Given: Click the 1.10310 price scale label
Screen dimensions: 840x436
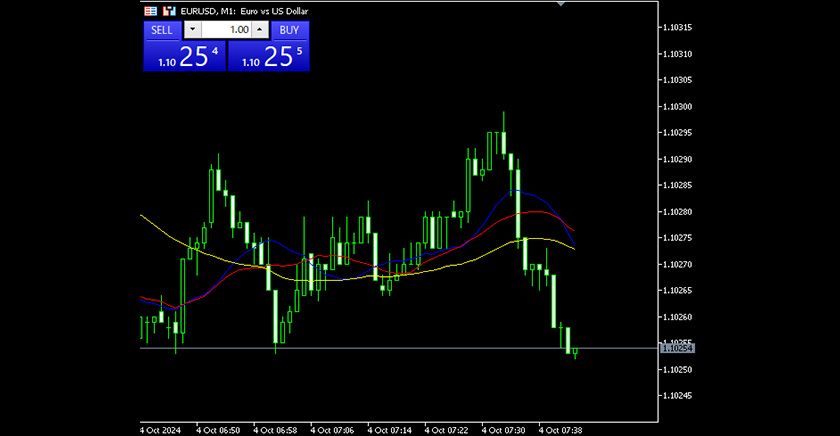Looking at the screenshot, I should [677, 54].
